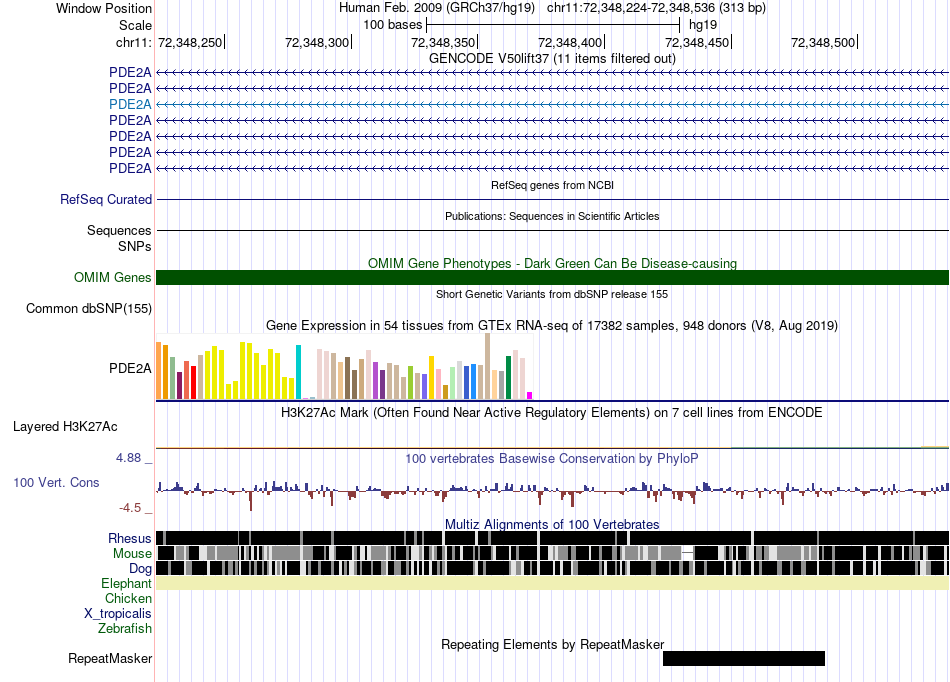Viewport: 950px width, 682px height.
Task: Click the Mouse alignment row
Action: pos(552,553)
